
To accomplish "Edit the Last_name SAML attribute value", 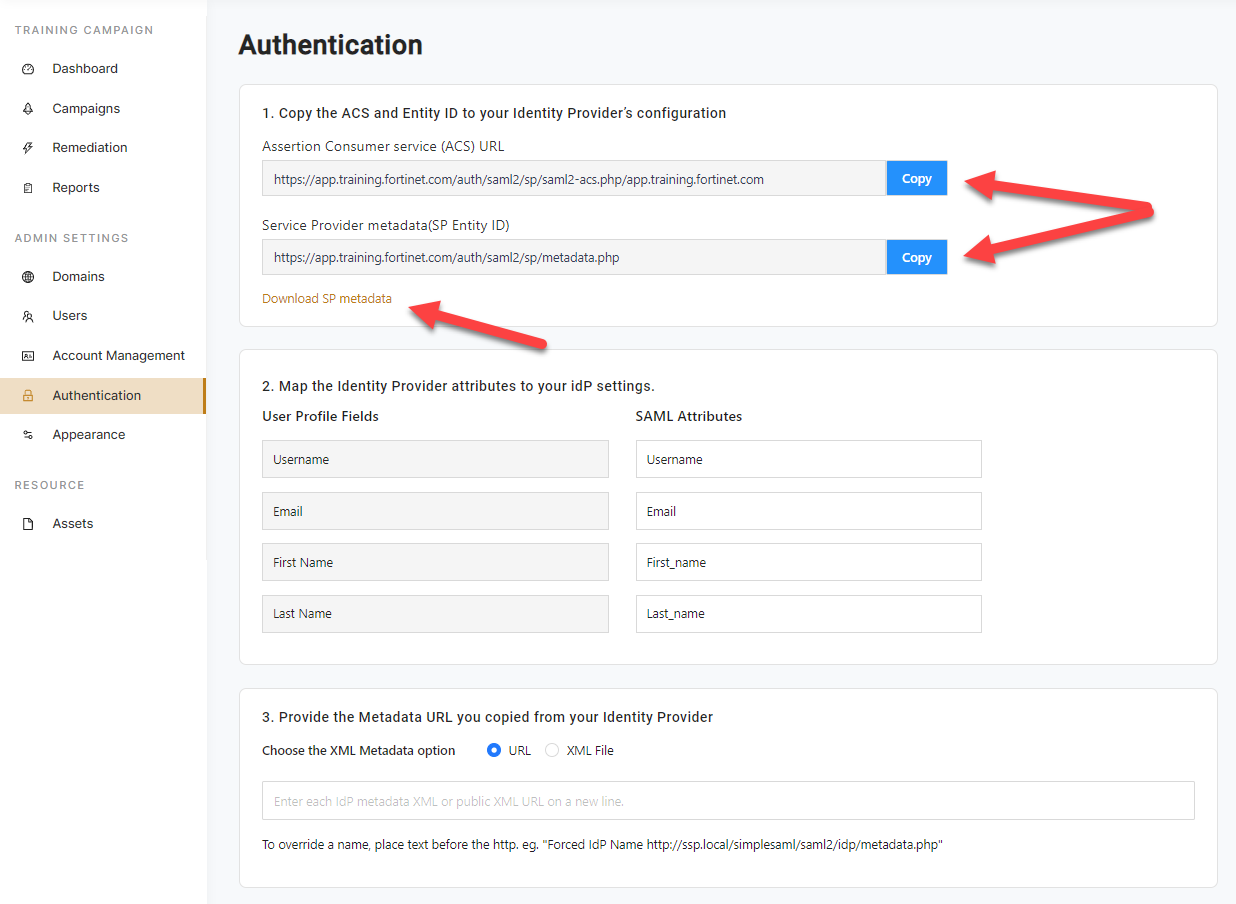I will (x=808, y=613).
